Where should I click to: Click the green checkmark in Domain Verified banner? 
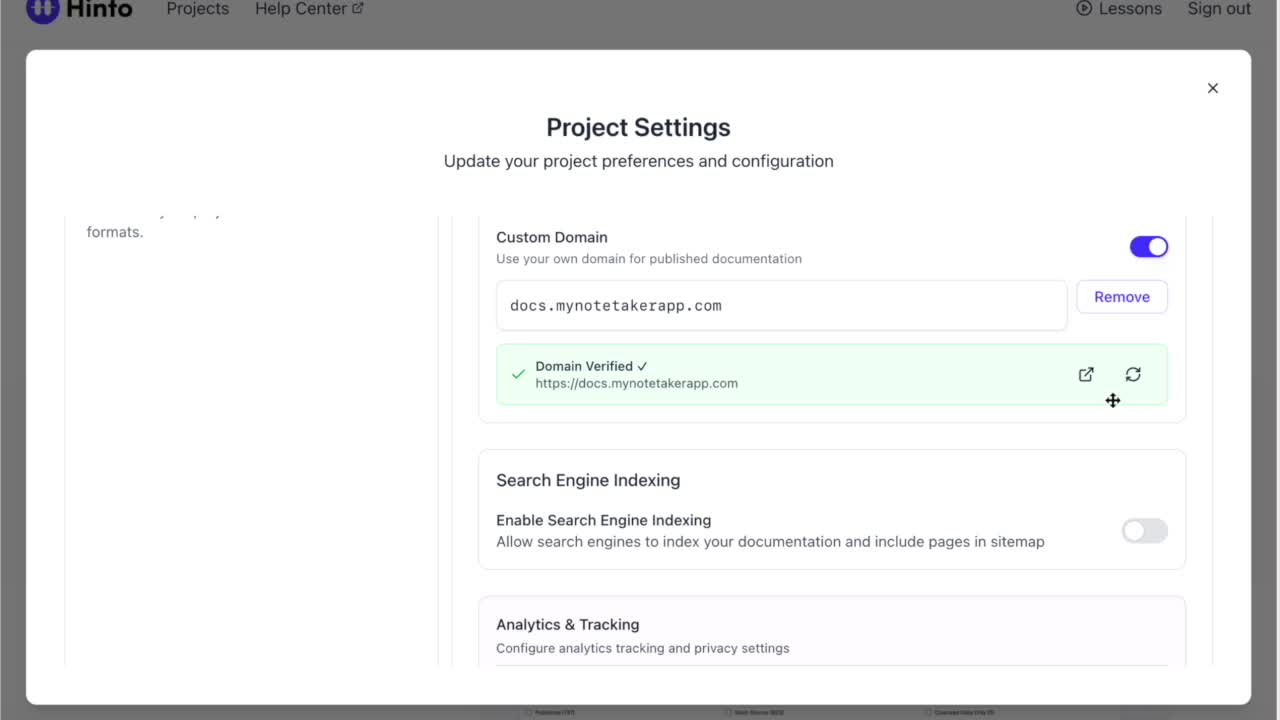[x=518, y=374]
